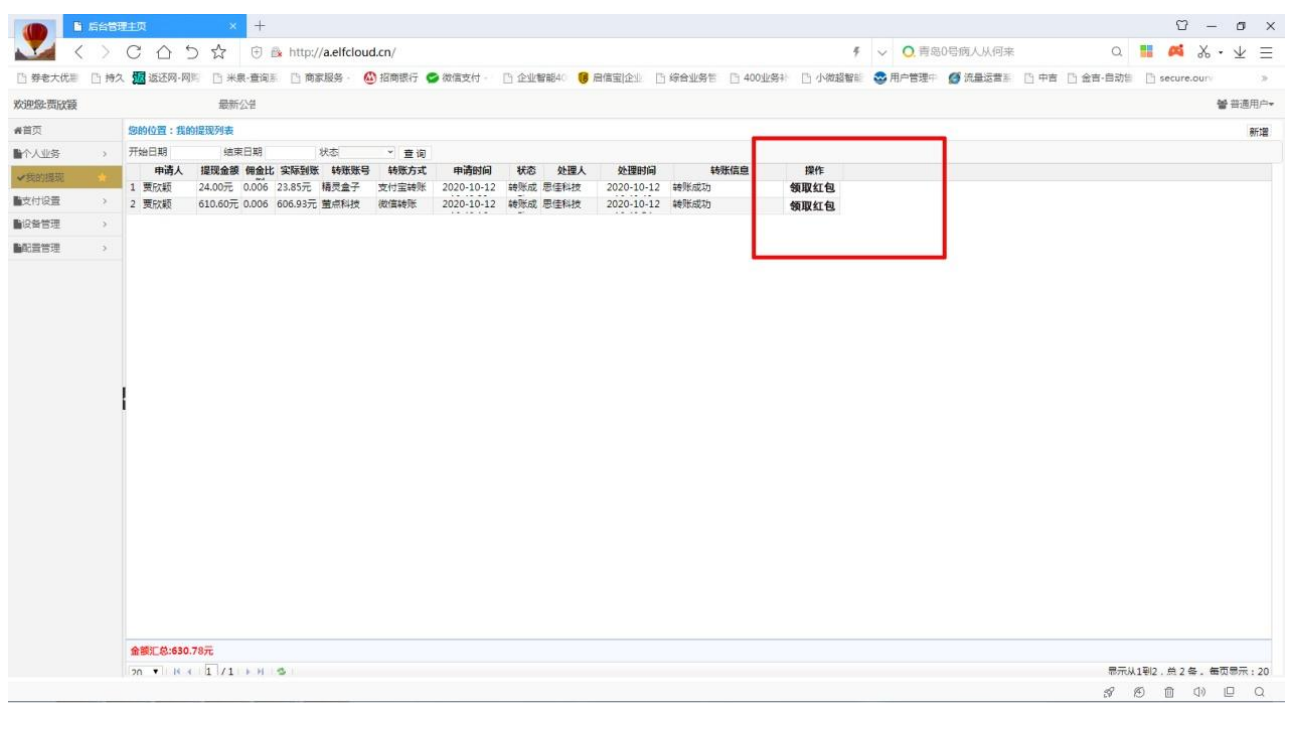Expand the 设备管理 sidebar menu

coord(60,225)
